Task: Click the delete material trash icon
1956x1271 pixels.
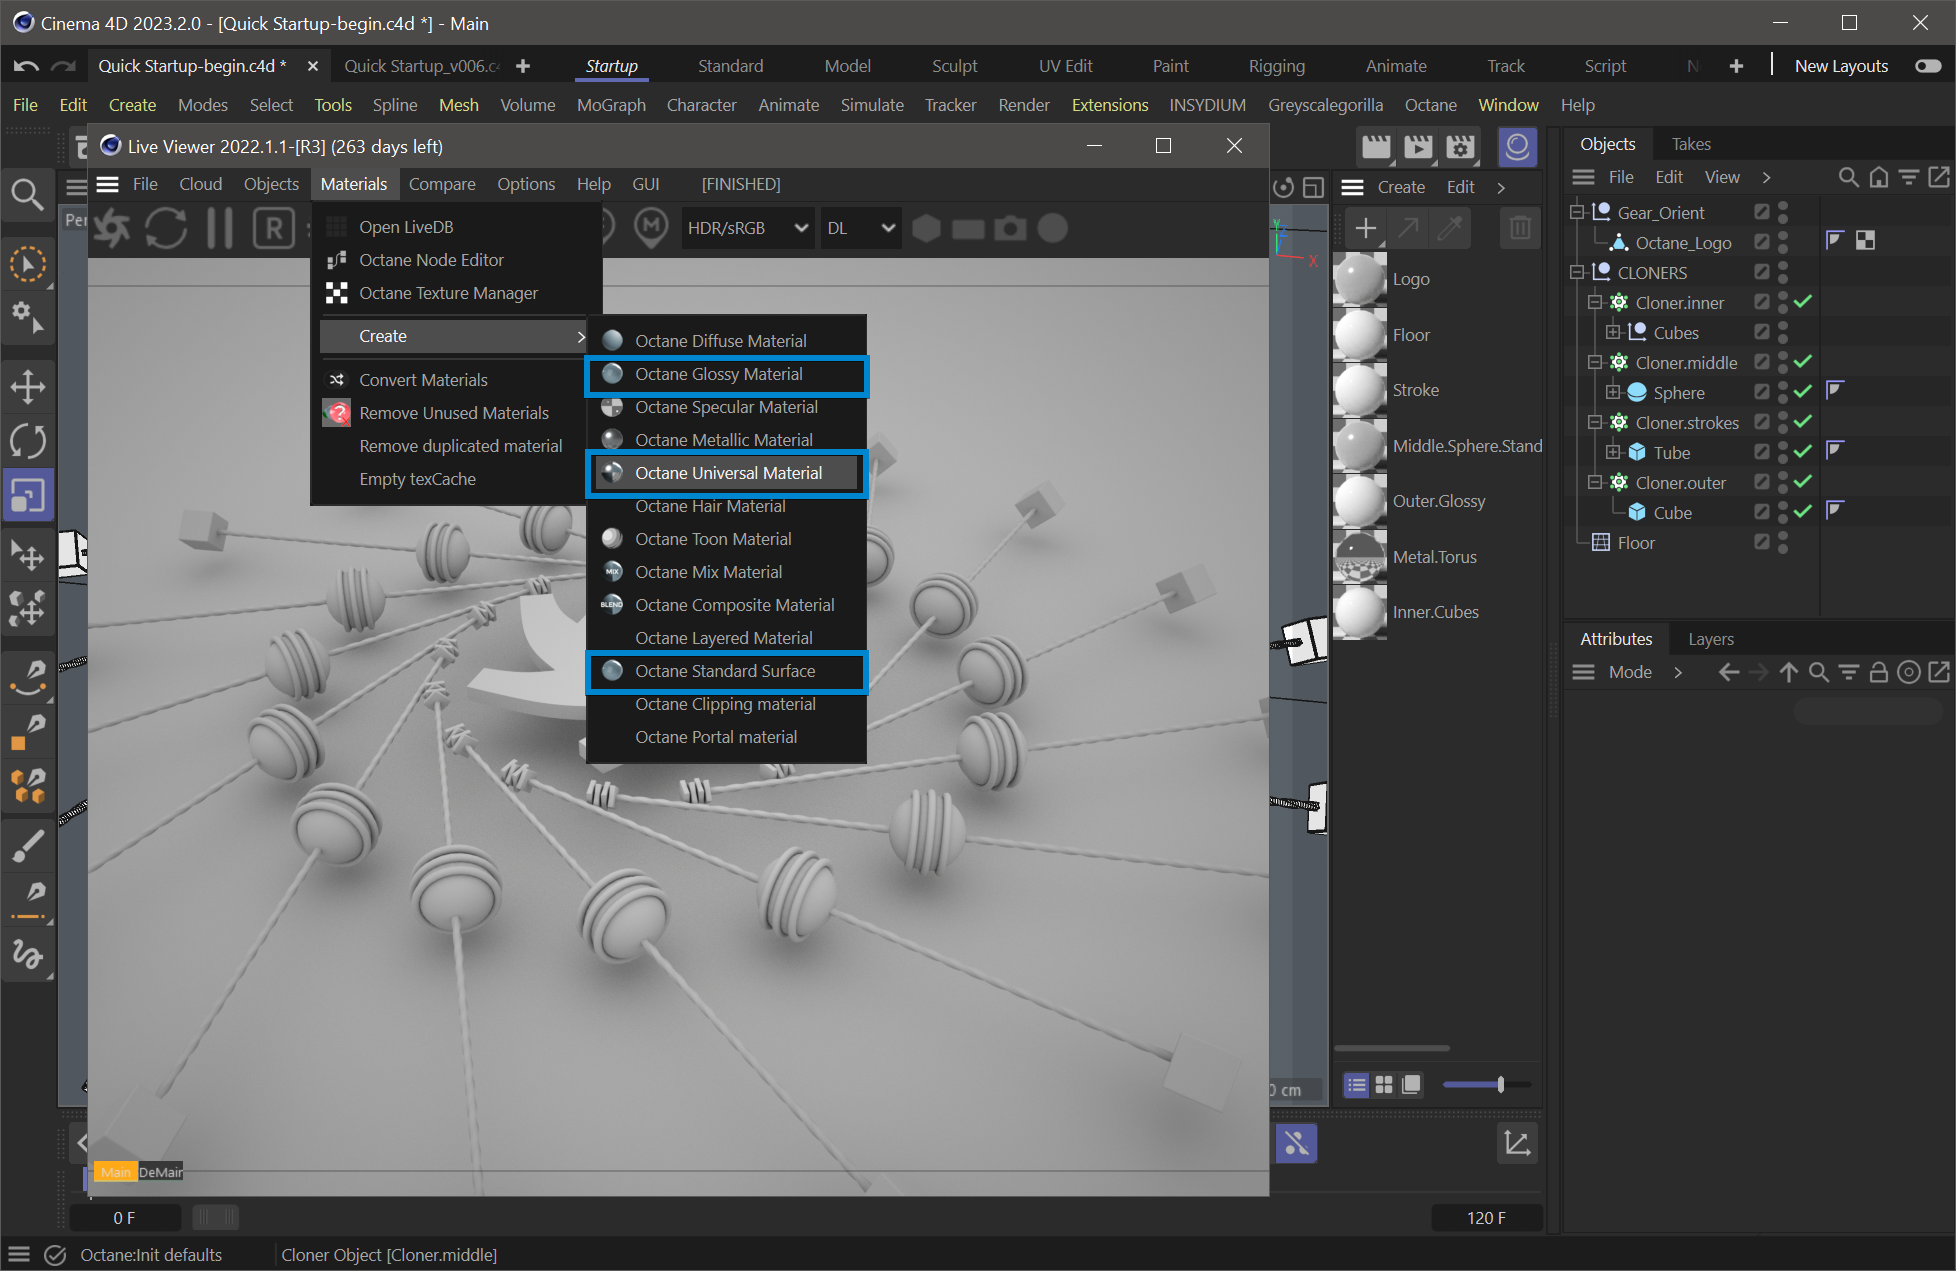Action: 1519,228
